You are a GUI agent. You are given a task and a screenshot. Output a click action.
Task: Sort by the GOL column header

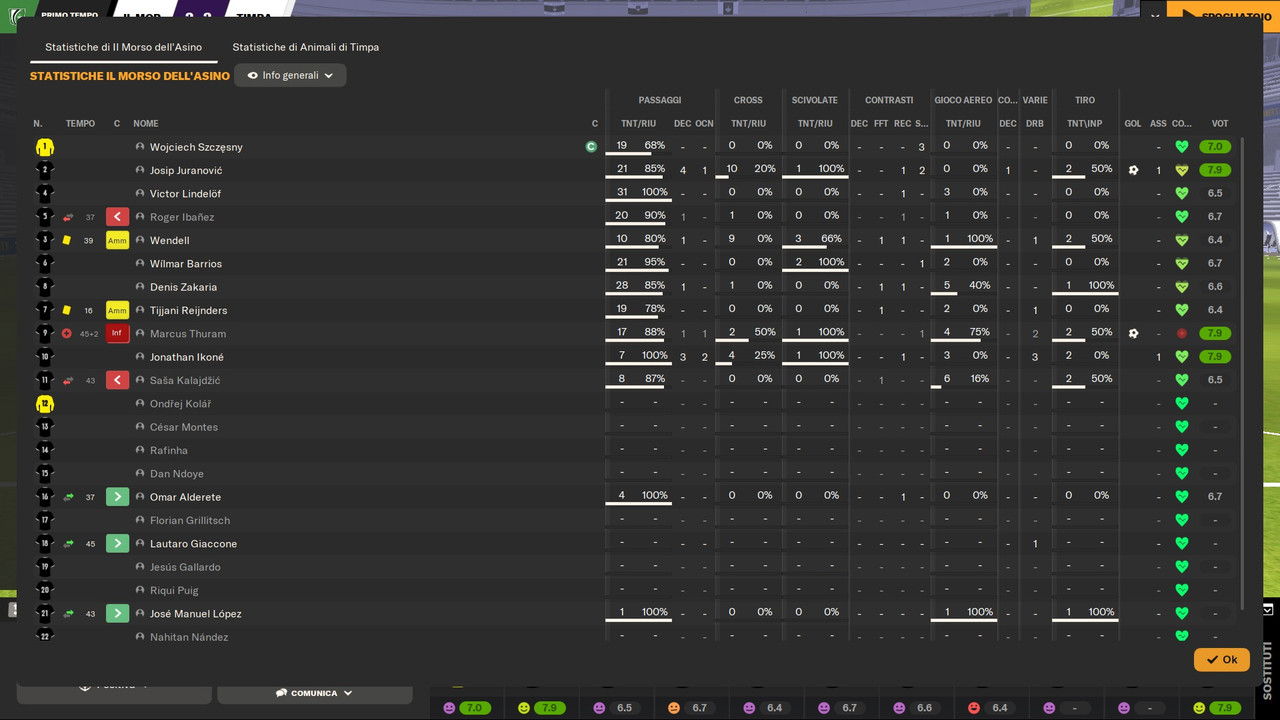pos(1133,124)
